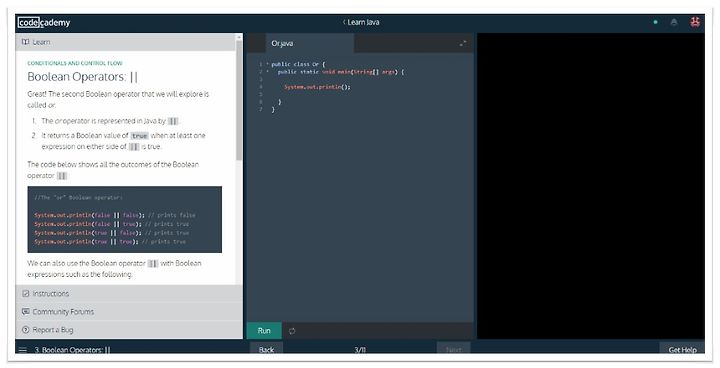The width and height of the screenshot is (720, 368).
Task: Click the 3/11 progress indicator
Action: tap(360, 350)
